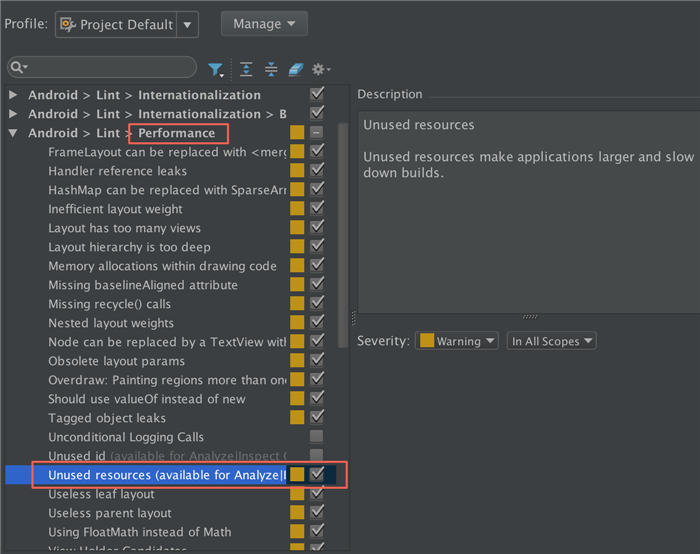Open the In All Scopes dropdown
Viewport: 700px width, 554px height.
(x=552, y=341)
